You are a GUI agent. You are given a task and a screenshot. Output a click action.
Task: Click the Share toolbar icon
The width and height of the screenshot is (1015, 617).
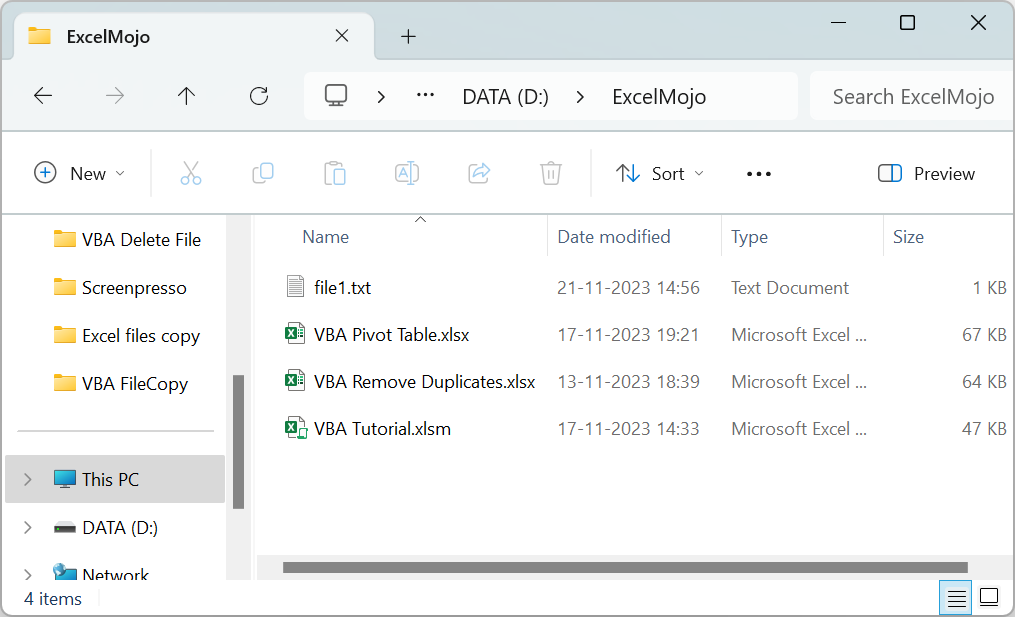click(479, 174)
